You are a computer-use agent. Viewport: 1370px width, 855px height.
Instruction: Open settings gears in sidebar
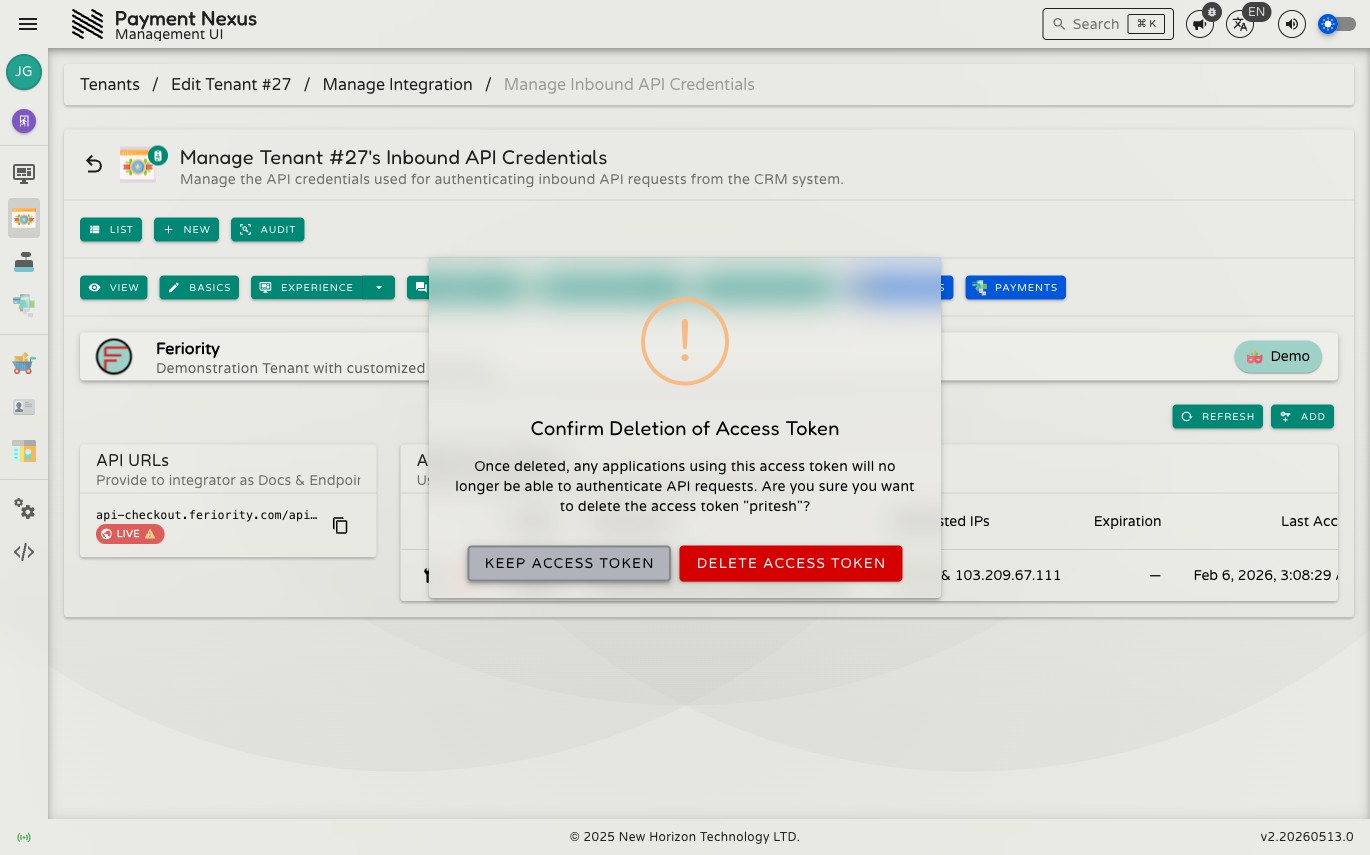pos(24,509)
